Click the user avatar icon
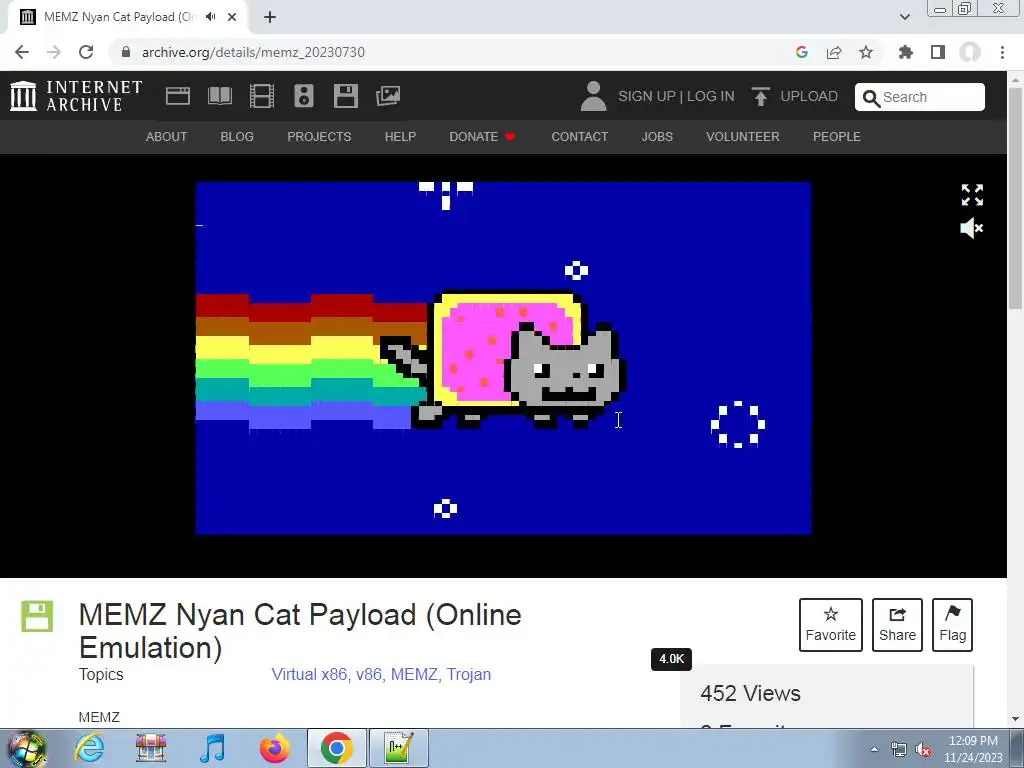1024x768 pixels. click(x=594, y=96)
